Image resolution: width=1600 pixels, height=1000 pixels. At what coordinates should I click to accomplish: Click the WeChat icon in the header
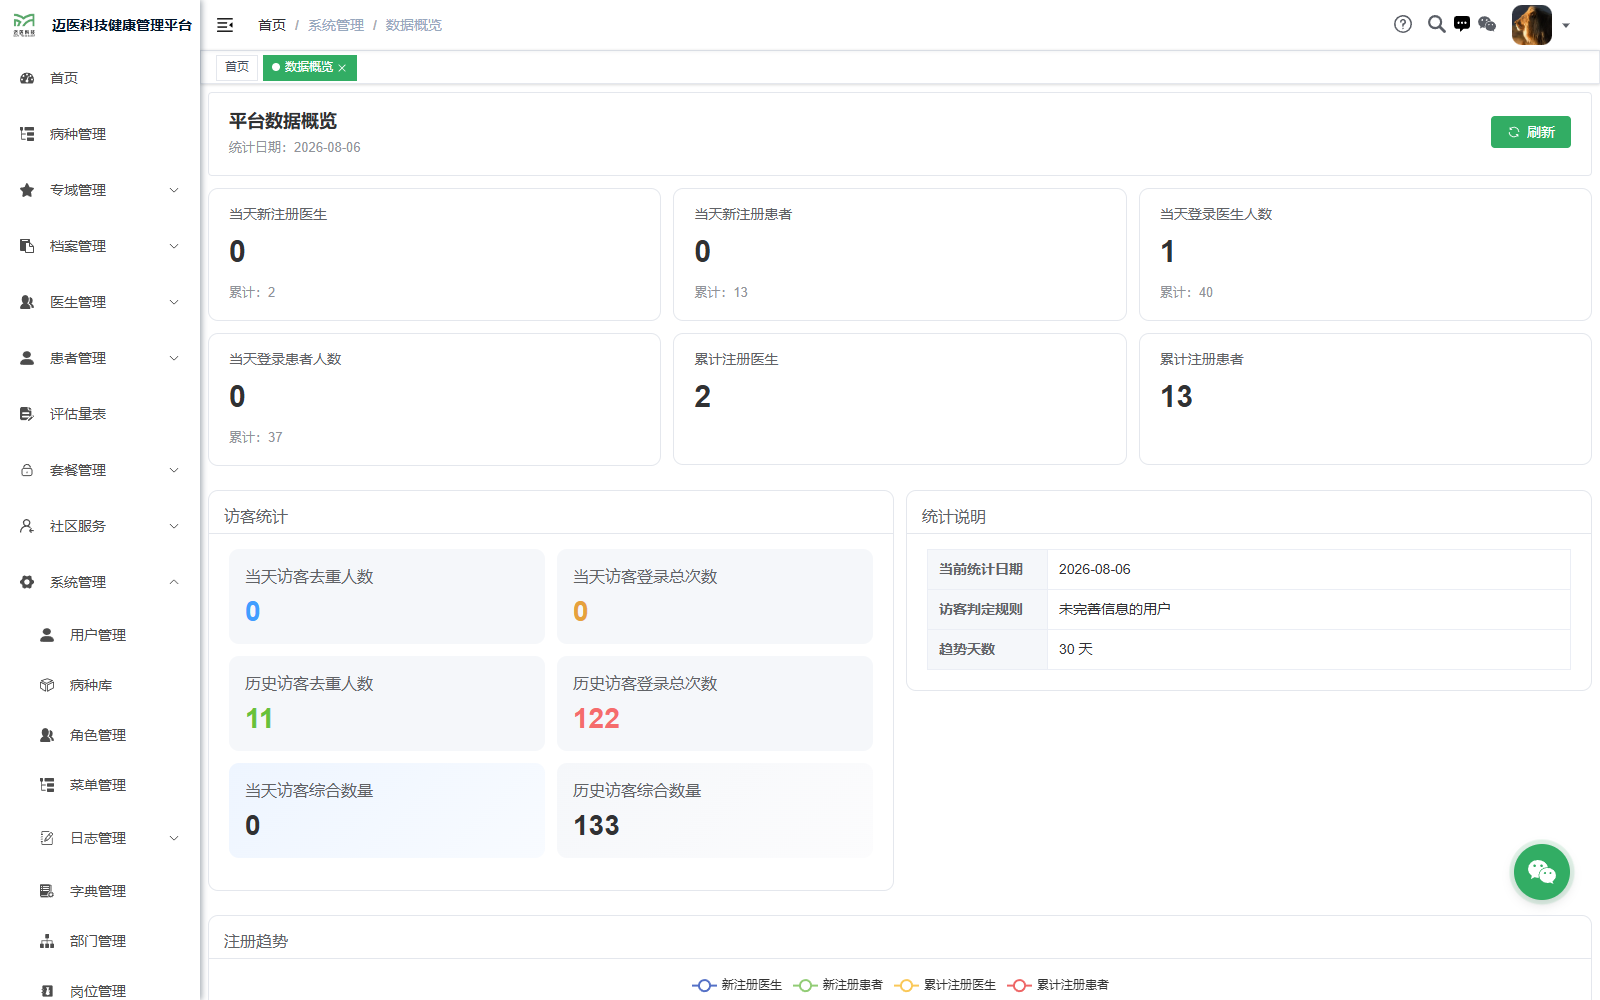click(x=1487, y=24)
